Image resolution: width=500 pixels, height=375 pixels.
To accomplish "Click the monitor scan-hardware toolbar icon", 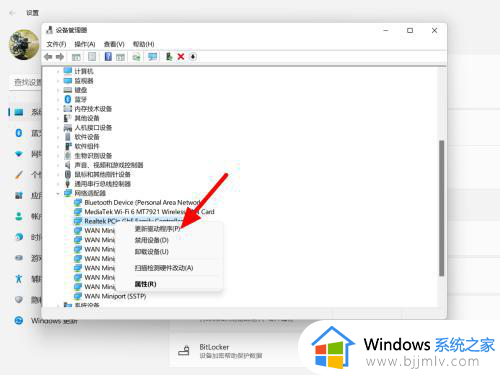I will pos(153,57).
